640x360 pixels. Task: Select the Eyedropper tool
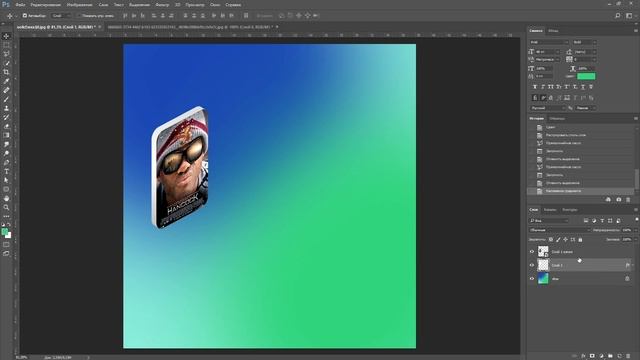6,81
